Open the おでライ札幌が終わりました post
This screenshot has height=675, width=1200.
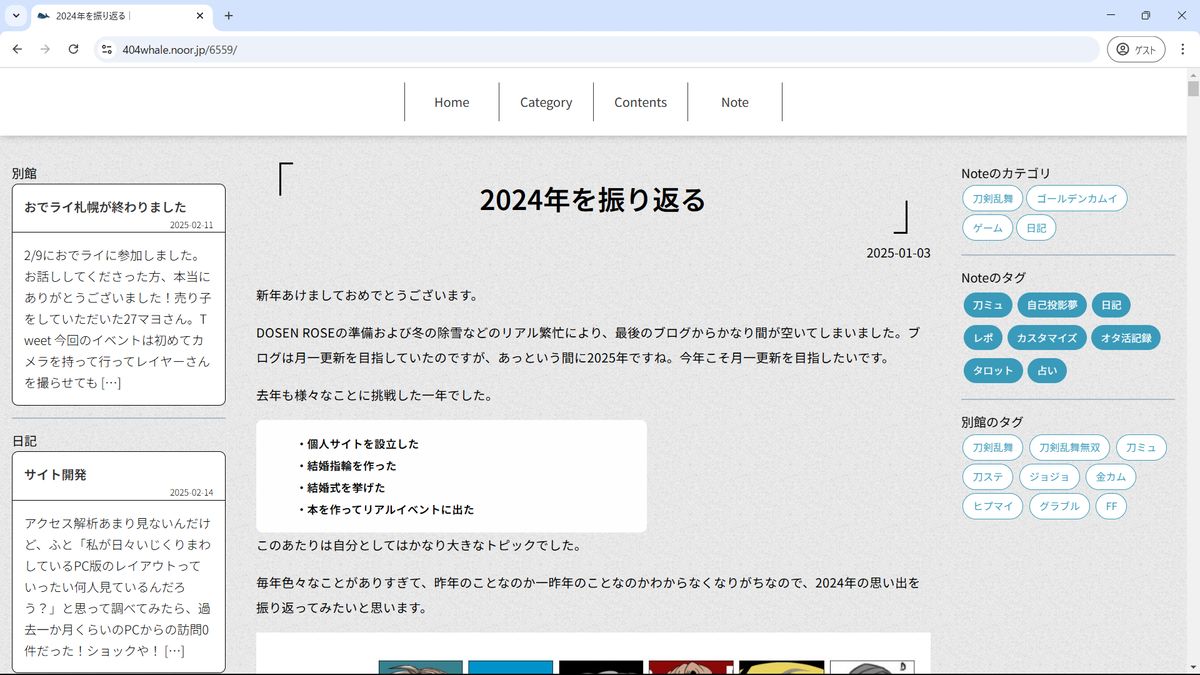(x=105, y=207)
